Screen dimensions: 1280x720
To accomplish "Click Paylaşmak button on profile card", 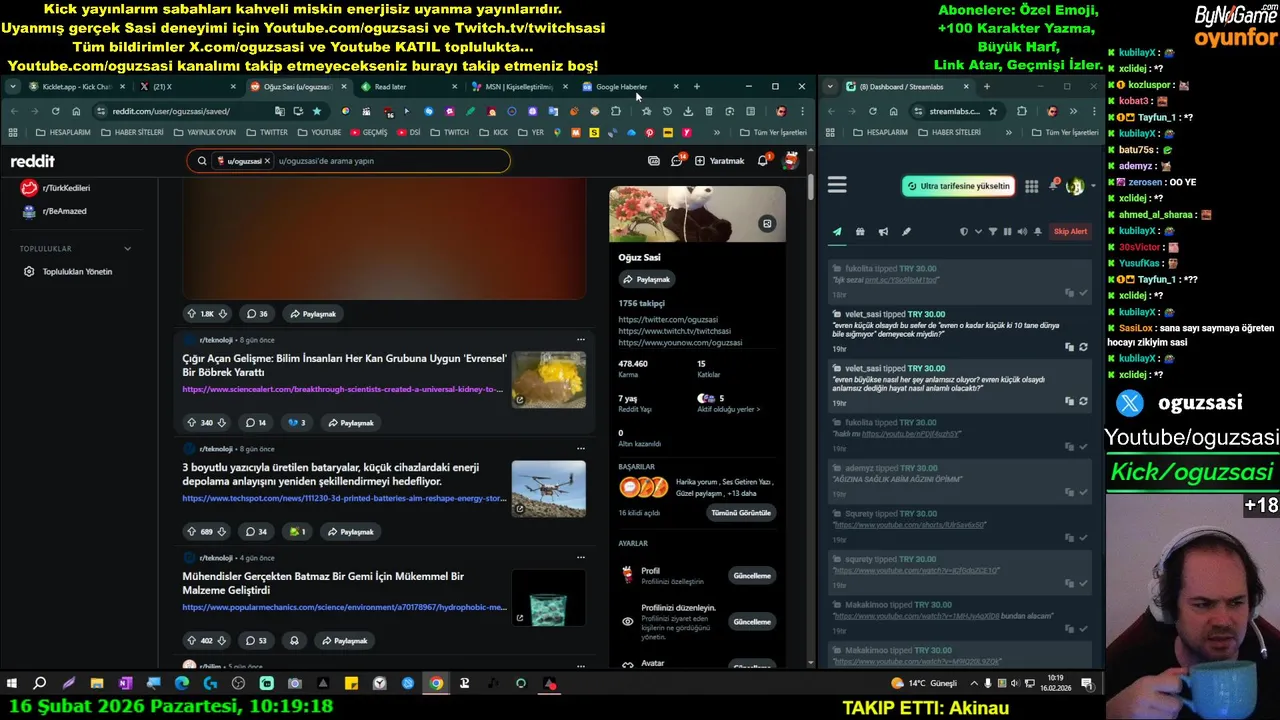I will click(x=647, y=279).
